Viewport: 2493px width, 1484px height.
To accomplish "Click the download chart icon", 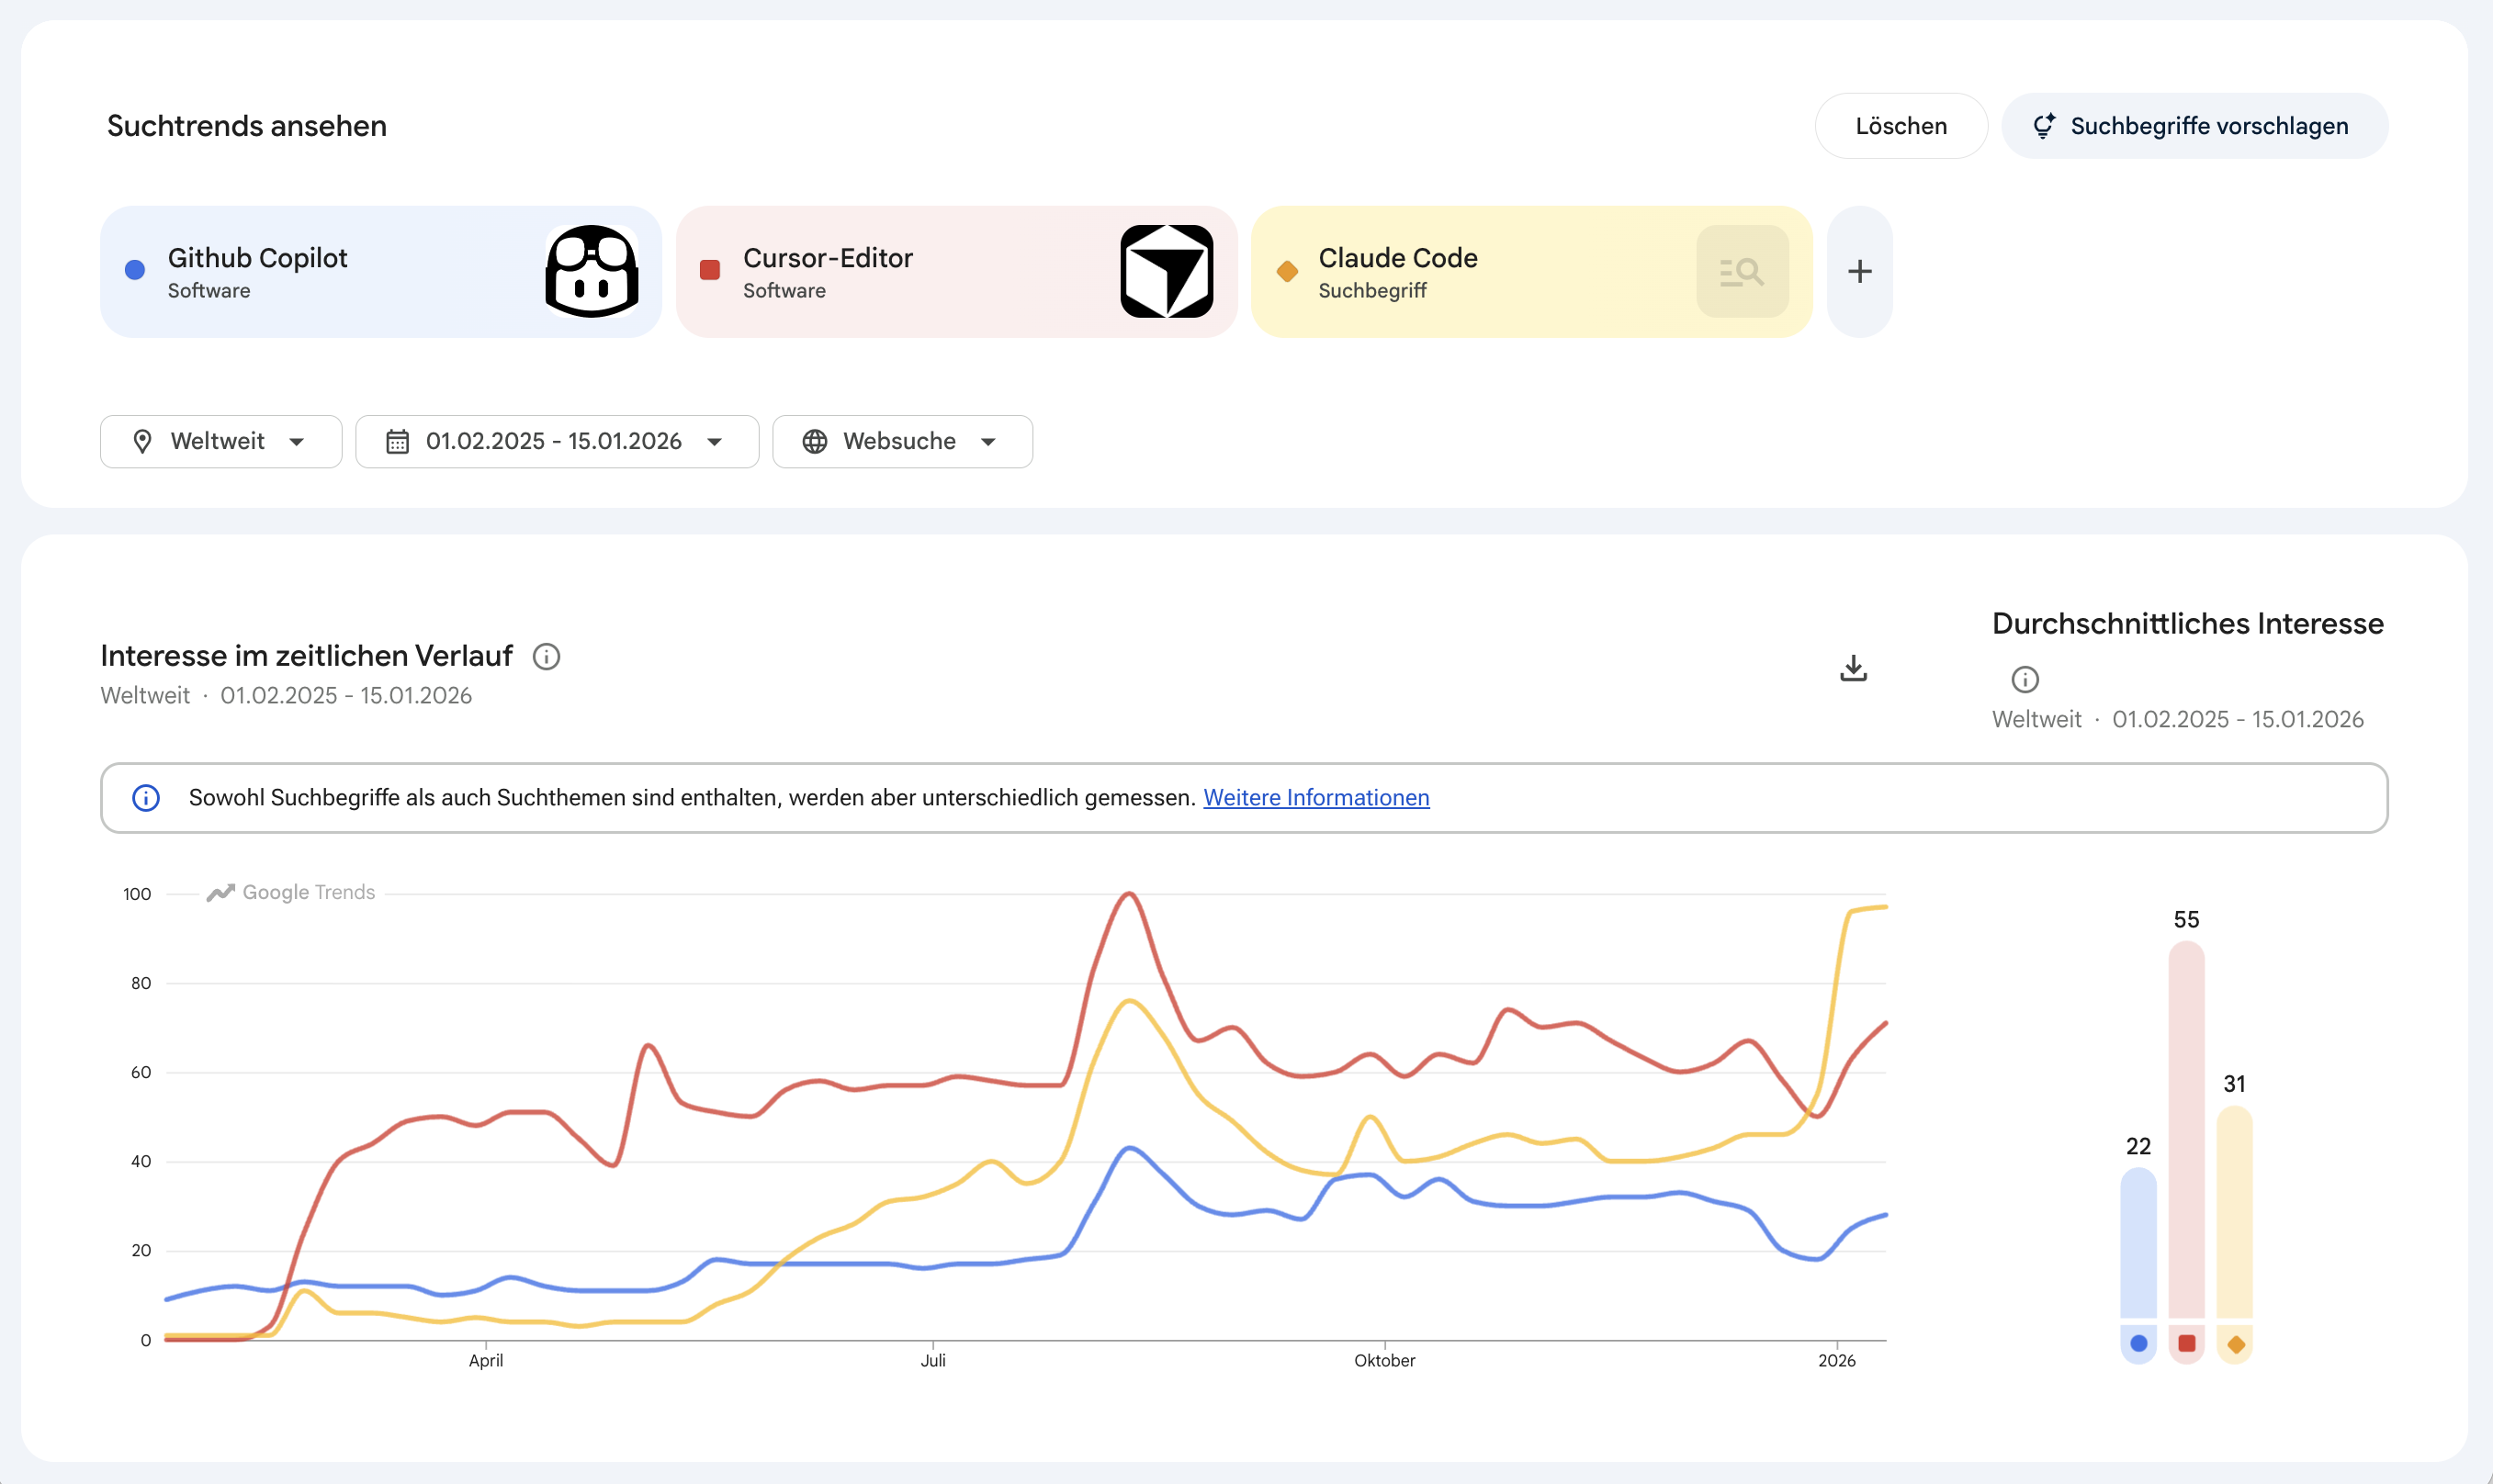I will tap(1853, 668).
